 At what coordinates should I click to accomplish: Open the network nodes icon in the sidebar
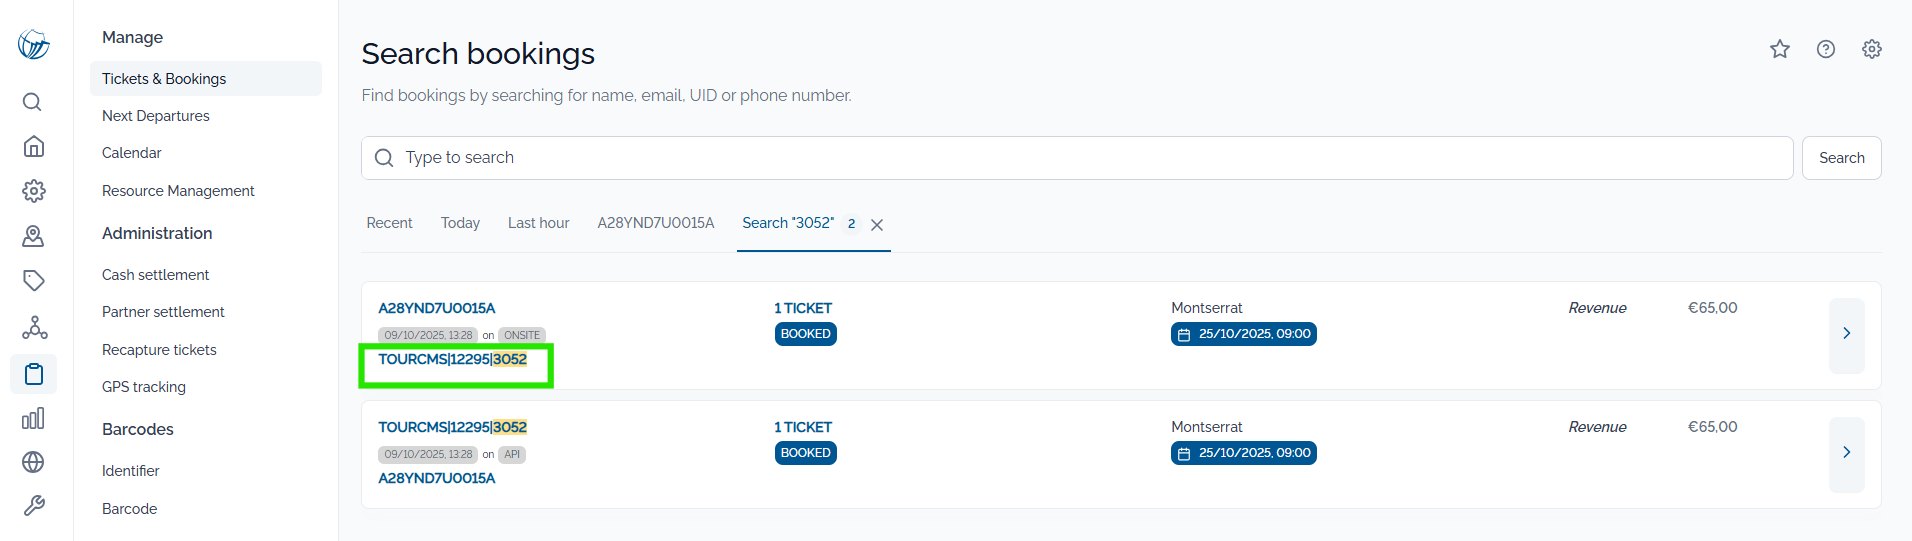(x=35, y=327)
